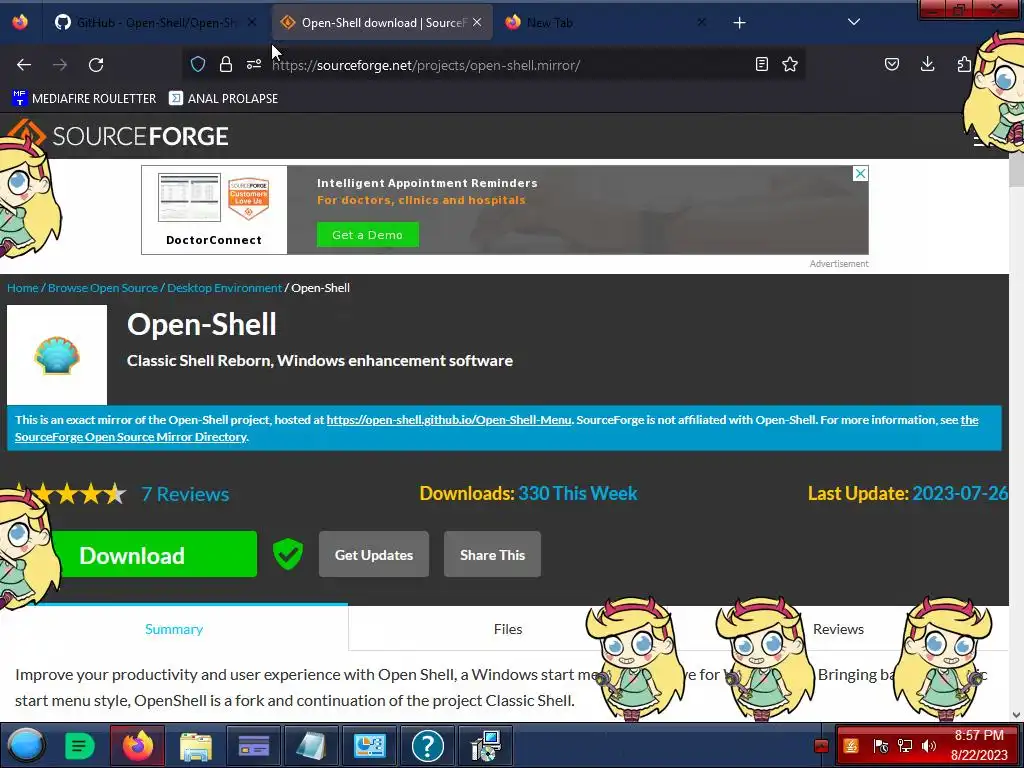Click the green Download button
Image resolution: width=1024 pixels, height=768 pixels.
click(153, 554)
